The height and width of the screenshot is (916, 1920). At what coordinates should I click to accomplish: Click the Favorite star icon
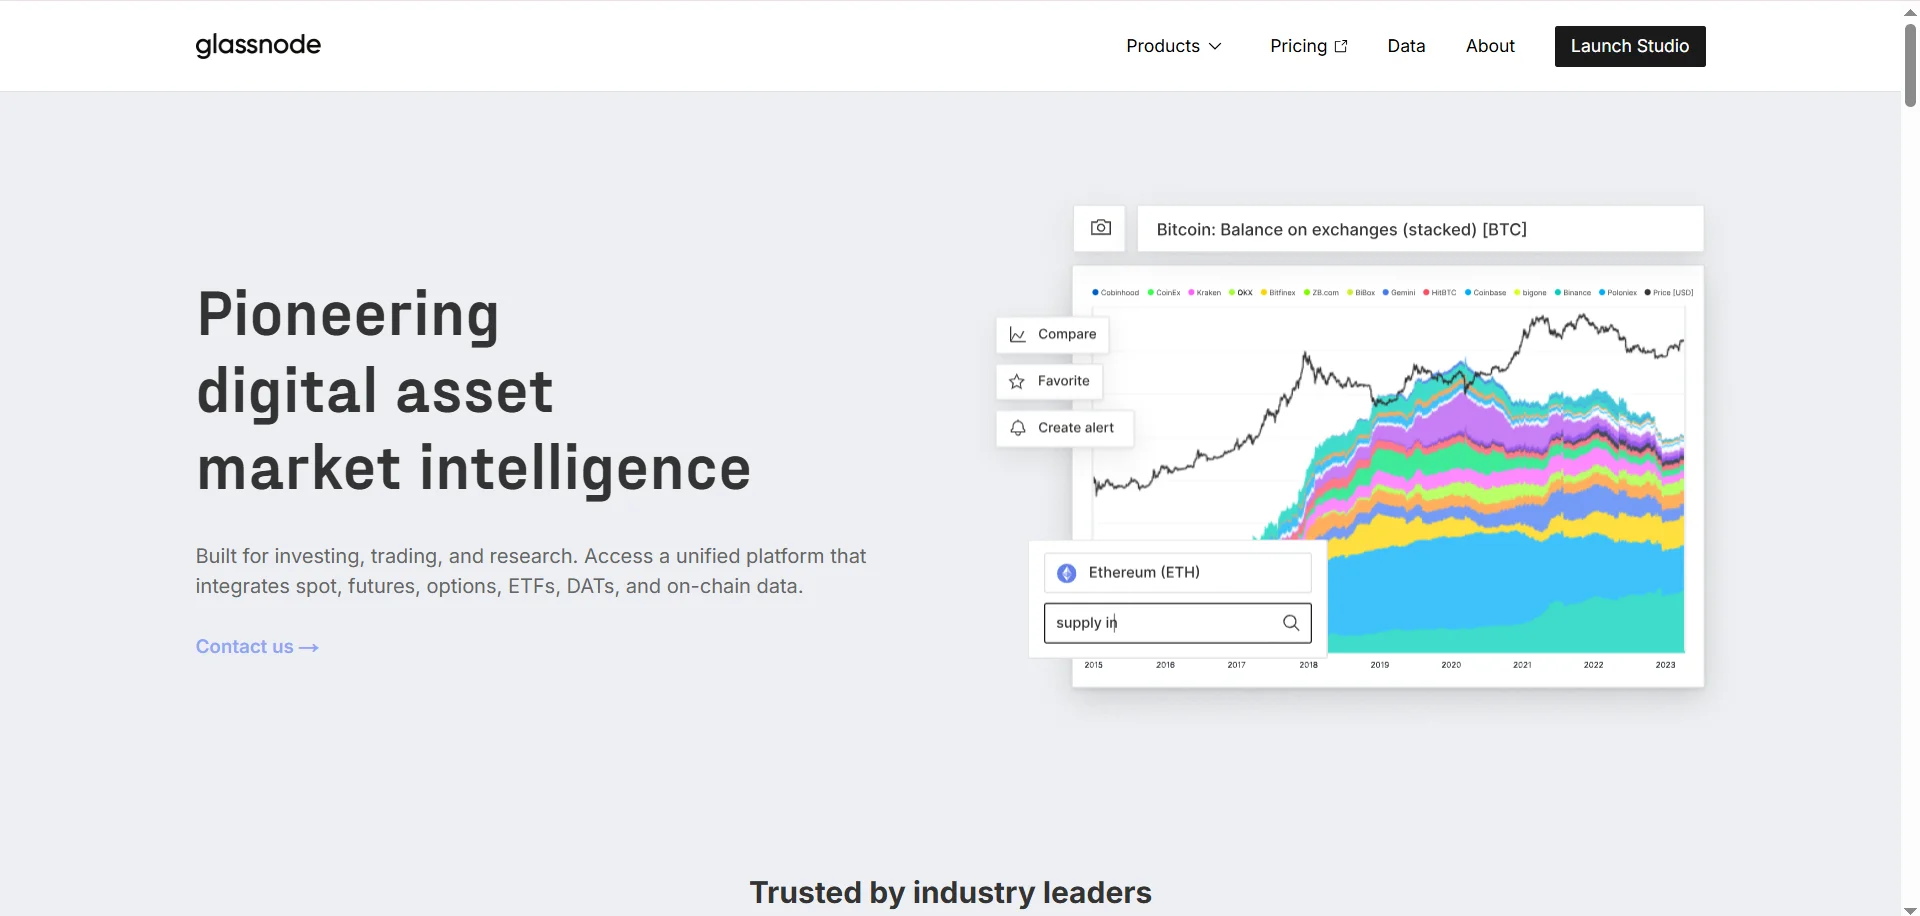click(x=1017, y=381)
